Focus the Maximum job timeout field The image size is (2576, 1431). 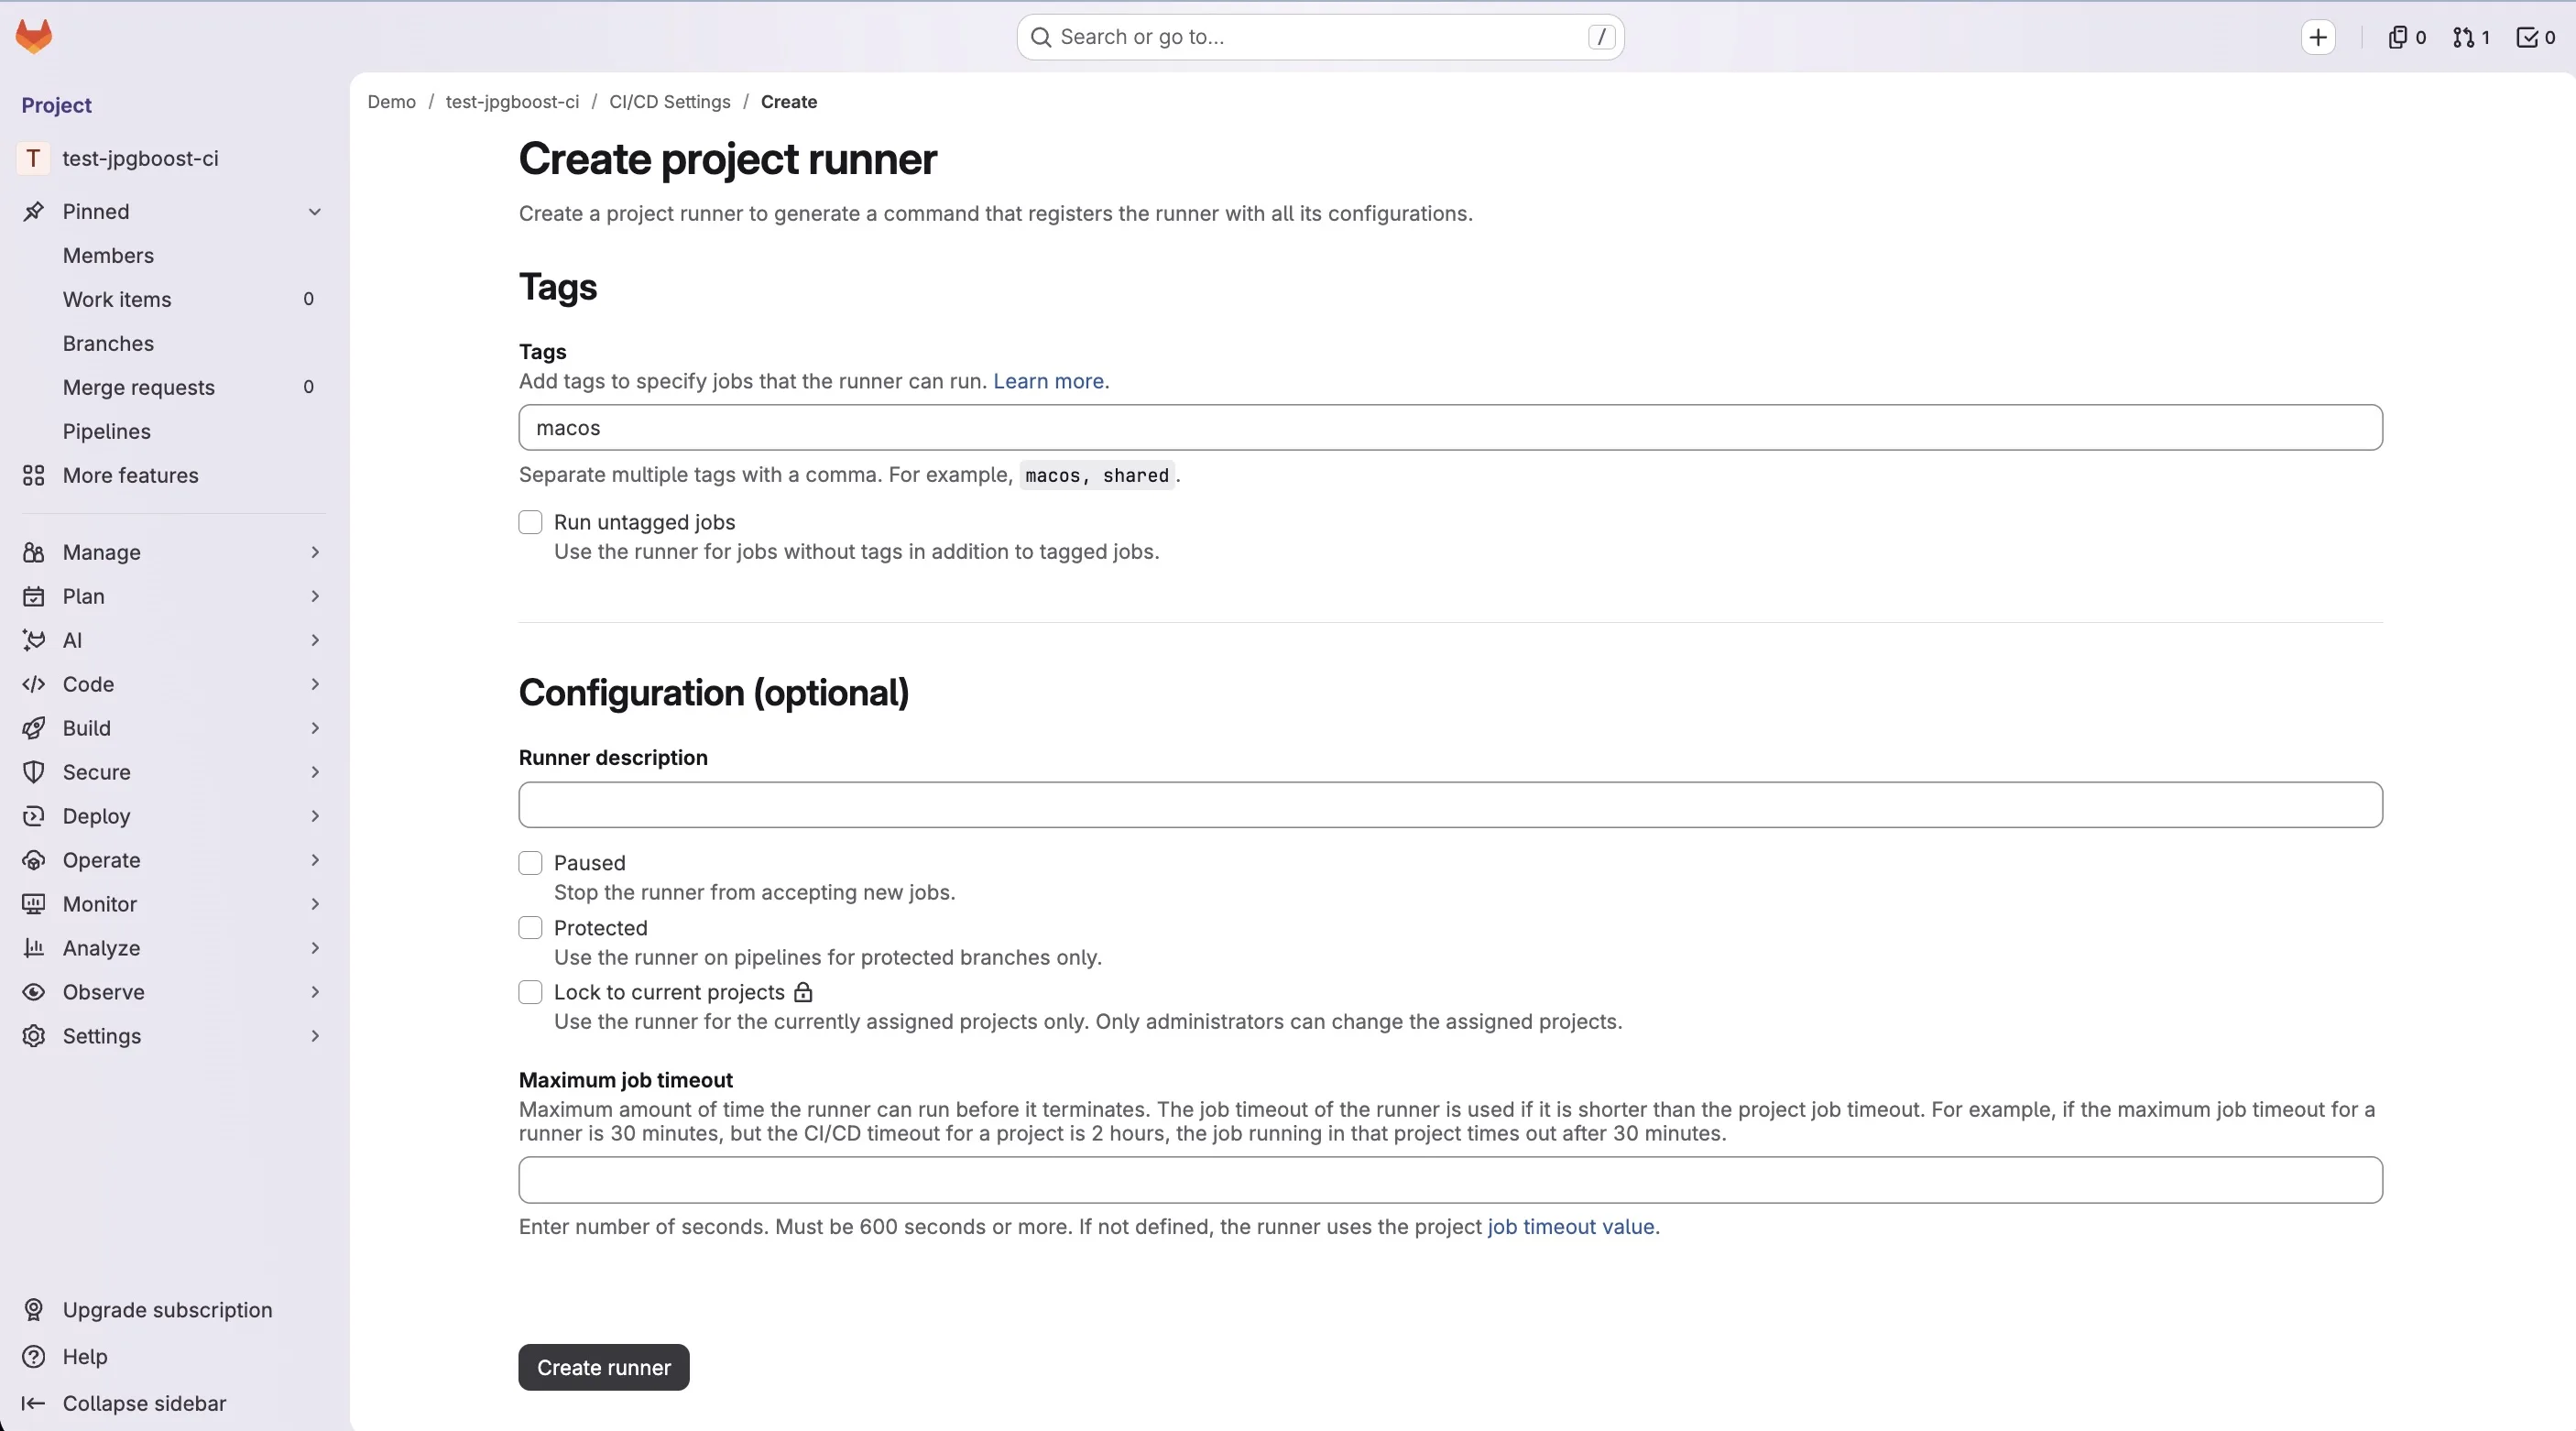click(x=1450, y=1180)
